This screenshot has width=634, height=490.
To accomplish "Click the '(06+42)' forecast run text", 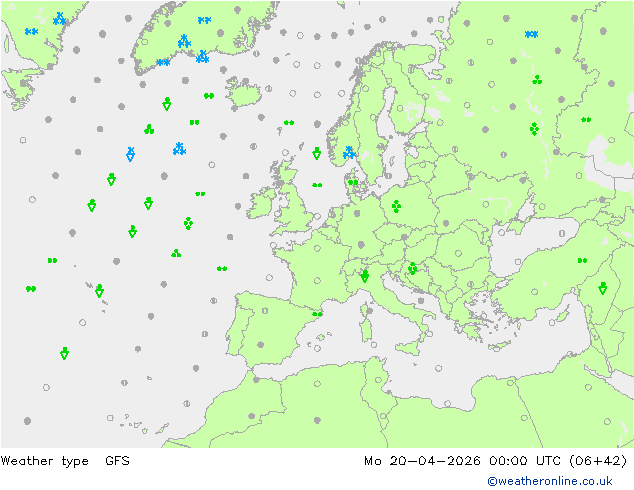I will (x=598, y=461).
